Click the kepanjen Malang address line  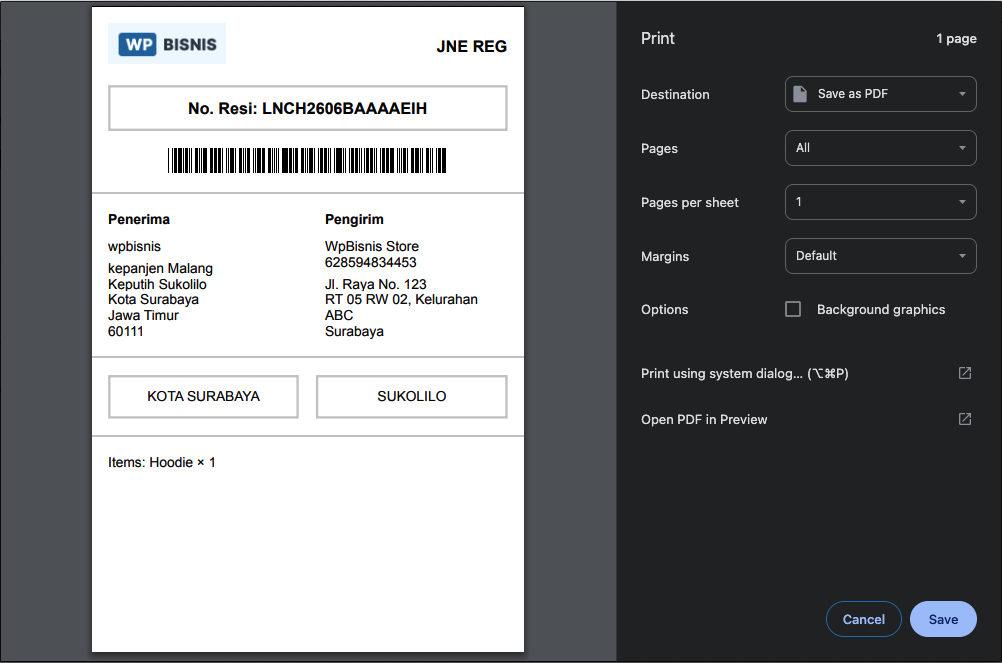[160, 268]
